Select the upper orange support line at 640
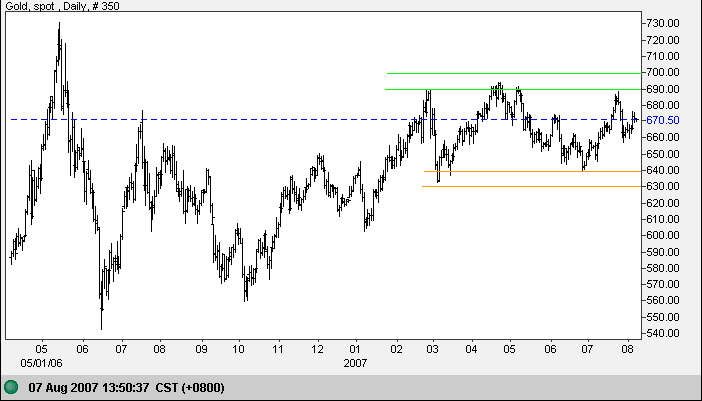The height and width of the screenshot is (401, 702). [x=532, y=171]
